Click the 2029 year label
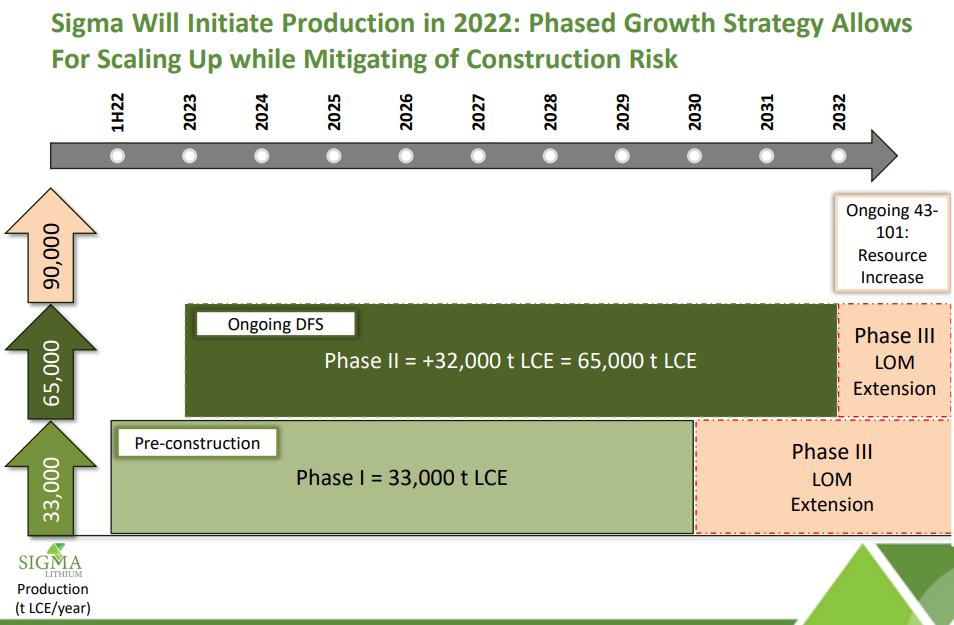 [622, 113]
